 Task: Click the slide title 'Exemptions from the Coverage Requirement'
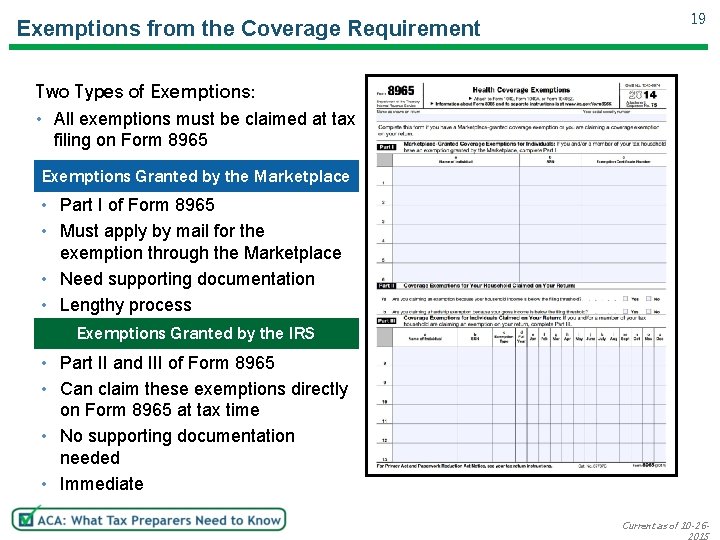(x=248, y=28)
